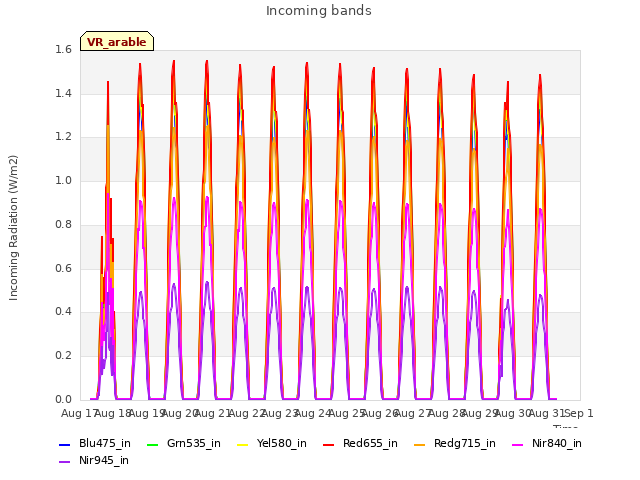Click the orange Redg715_in legend swatch

point(419,444)
